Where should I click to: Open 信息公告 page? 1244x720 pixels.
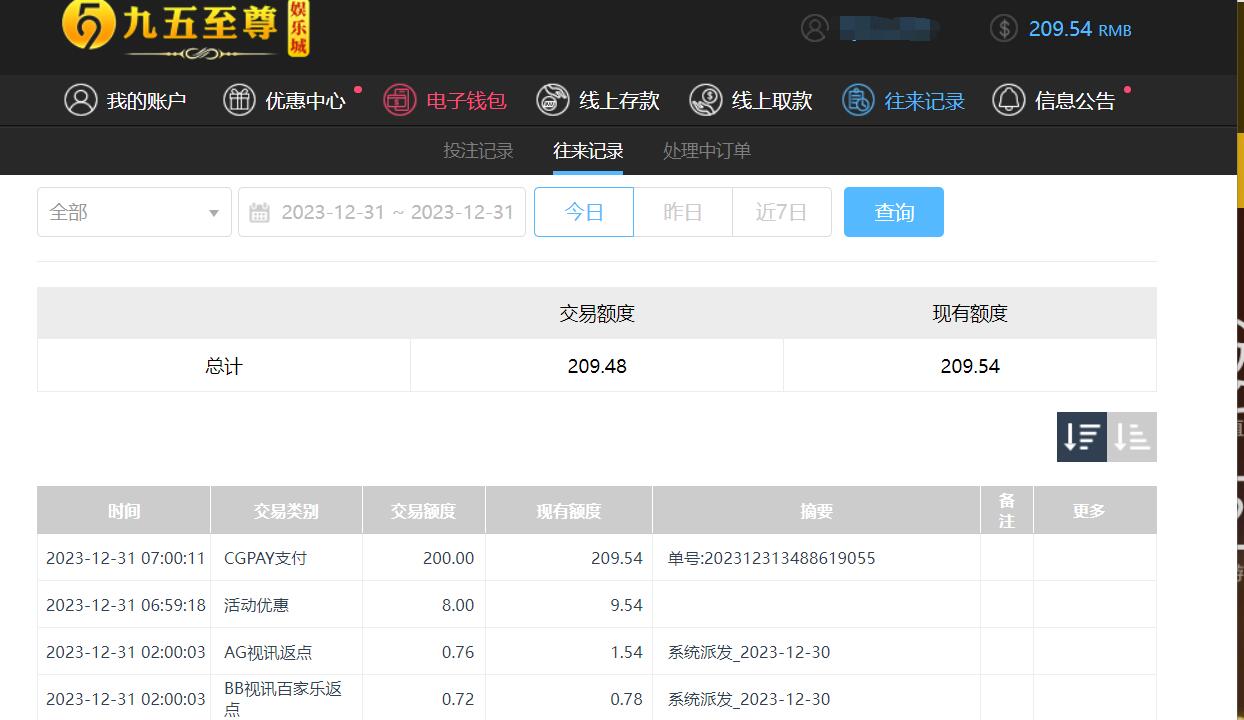1075,101
